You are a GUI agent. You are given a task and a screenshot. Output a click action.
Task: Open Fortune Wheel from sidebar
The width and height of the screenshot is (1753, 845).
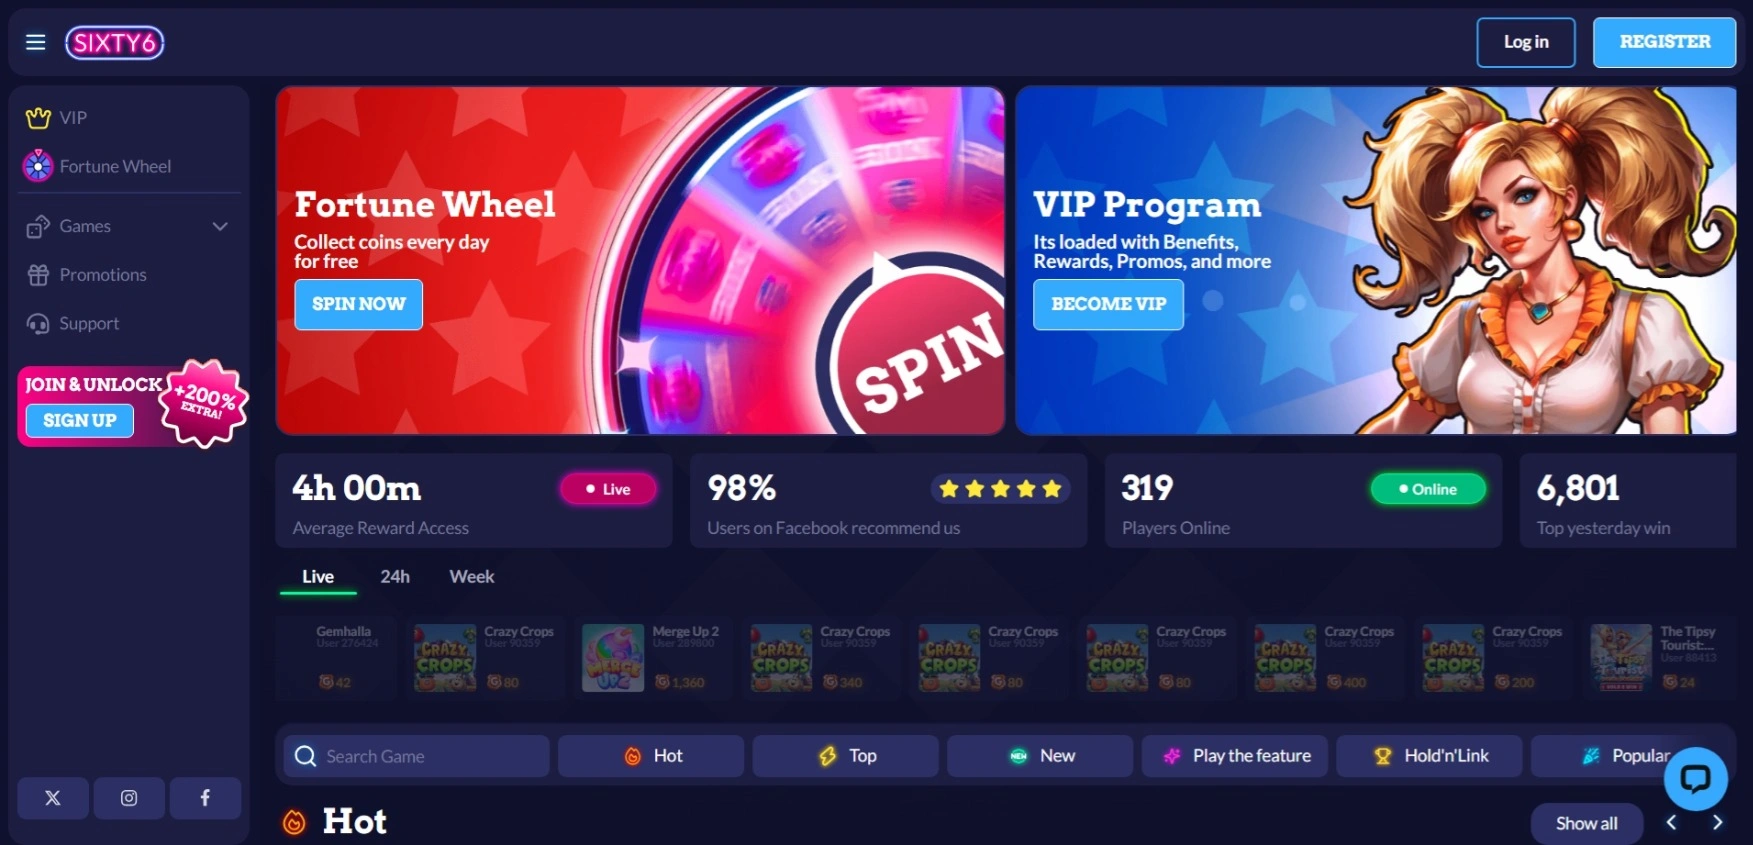pyautogui.click(x=98, y=166)
